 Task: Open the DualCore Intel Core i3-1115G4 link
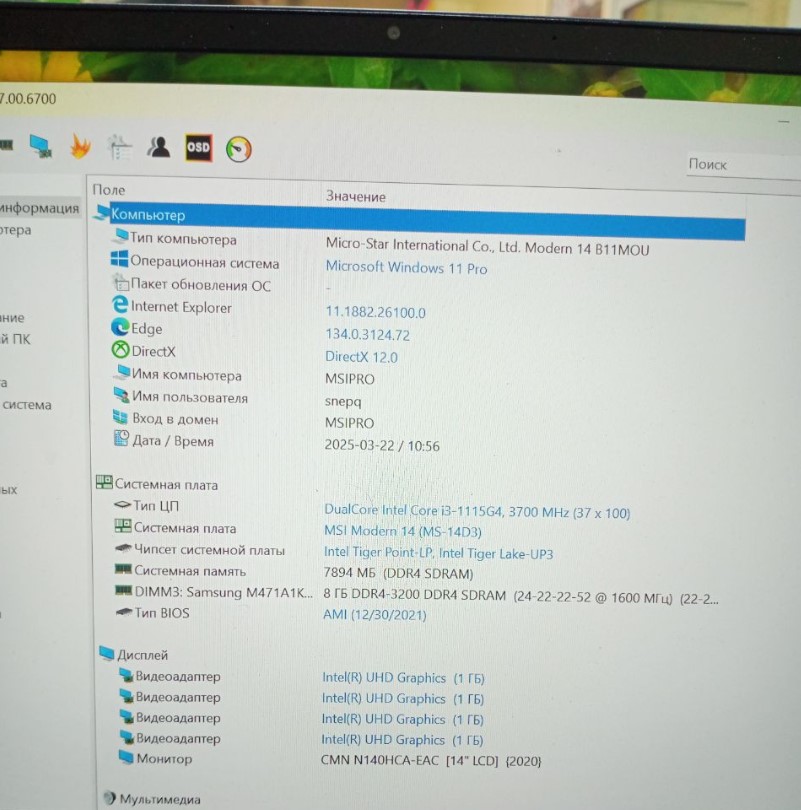(477, 512)
